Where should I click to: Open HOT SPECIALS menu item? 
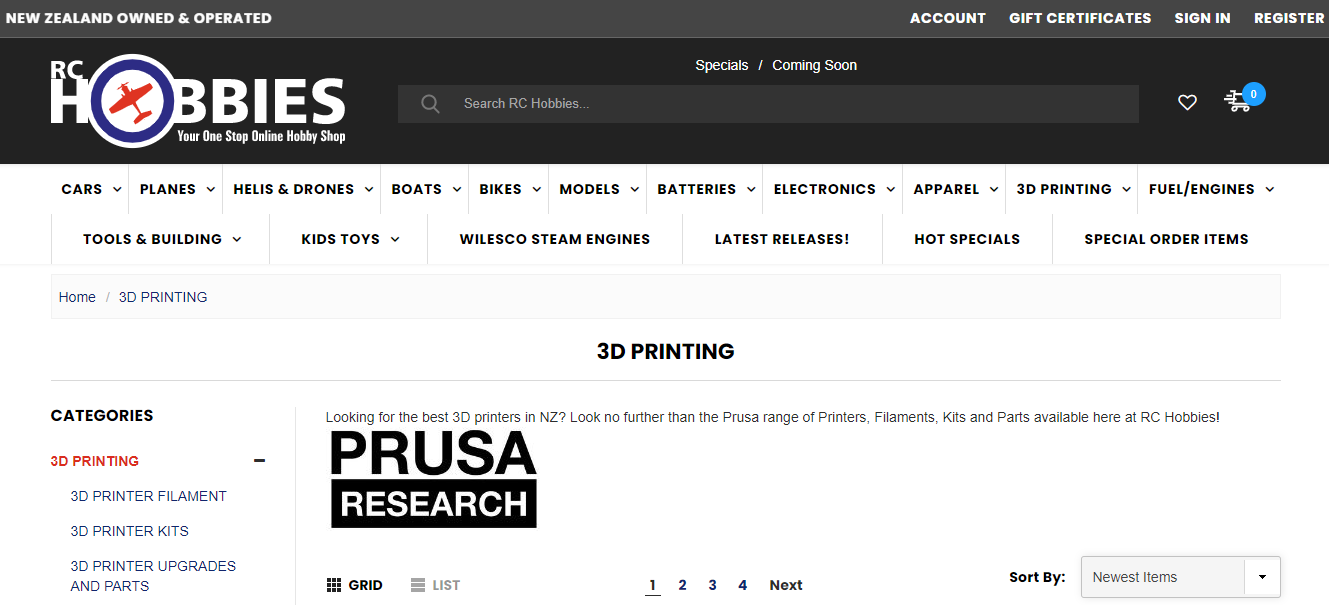(x=967, y=239)
